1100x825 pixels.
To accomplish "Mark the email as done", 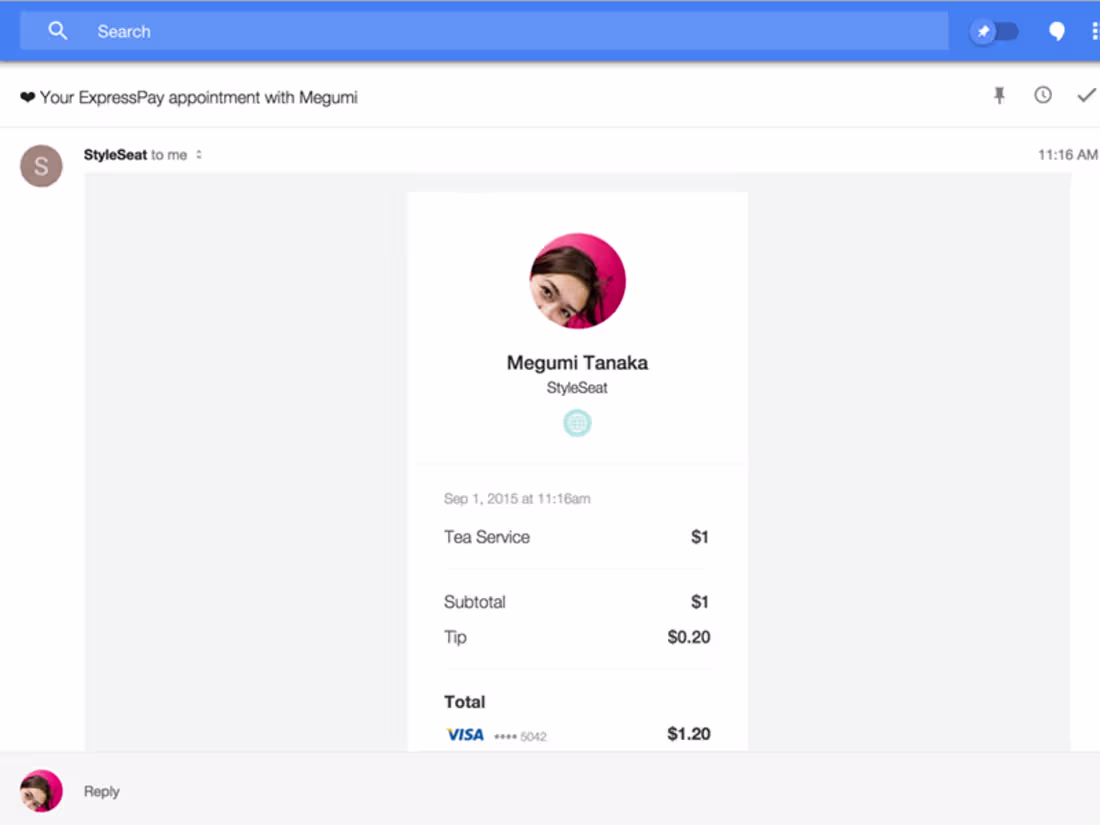I will coord(1087,95).
